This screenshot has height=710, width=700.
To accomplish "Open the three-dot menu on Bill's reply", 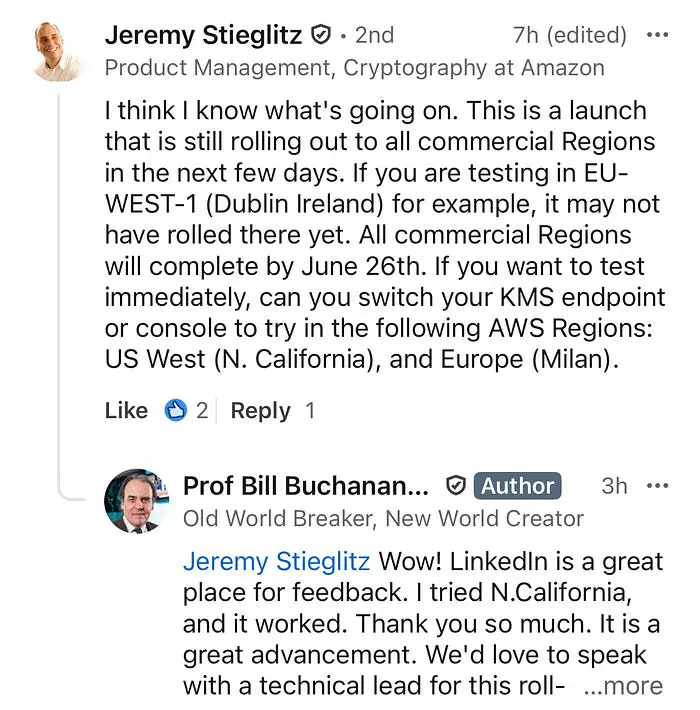I will pos(657,486).
